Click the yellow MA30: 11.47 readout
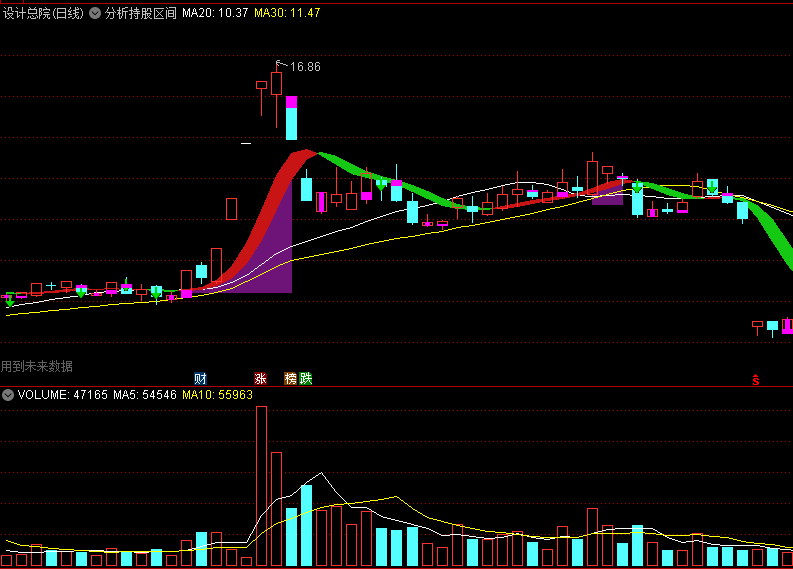This screenshot has width=793, height=569. click(x=287, y=13)
